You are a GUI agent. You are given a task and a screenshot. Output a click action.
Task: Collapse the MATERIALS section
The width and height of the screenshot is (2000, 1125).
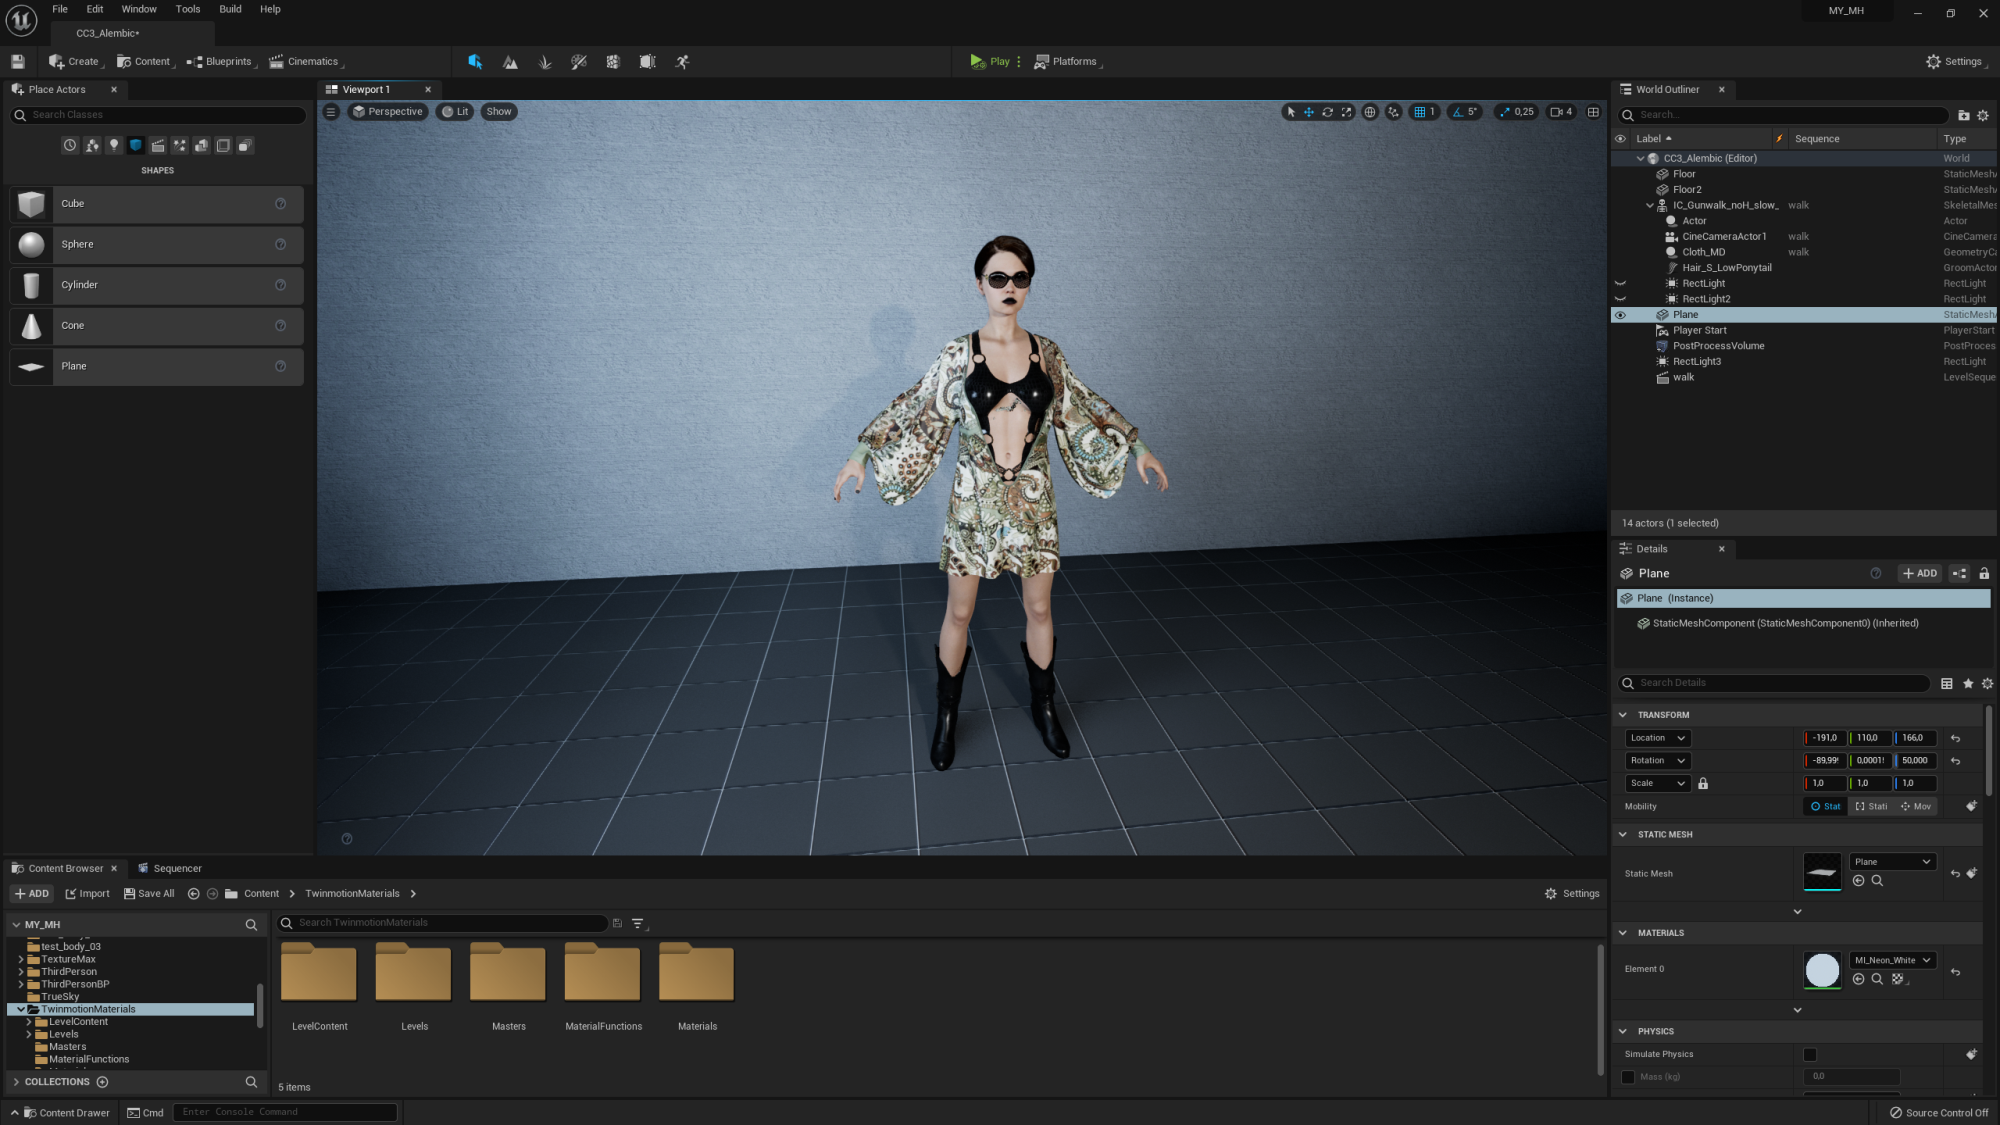1623,934
